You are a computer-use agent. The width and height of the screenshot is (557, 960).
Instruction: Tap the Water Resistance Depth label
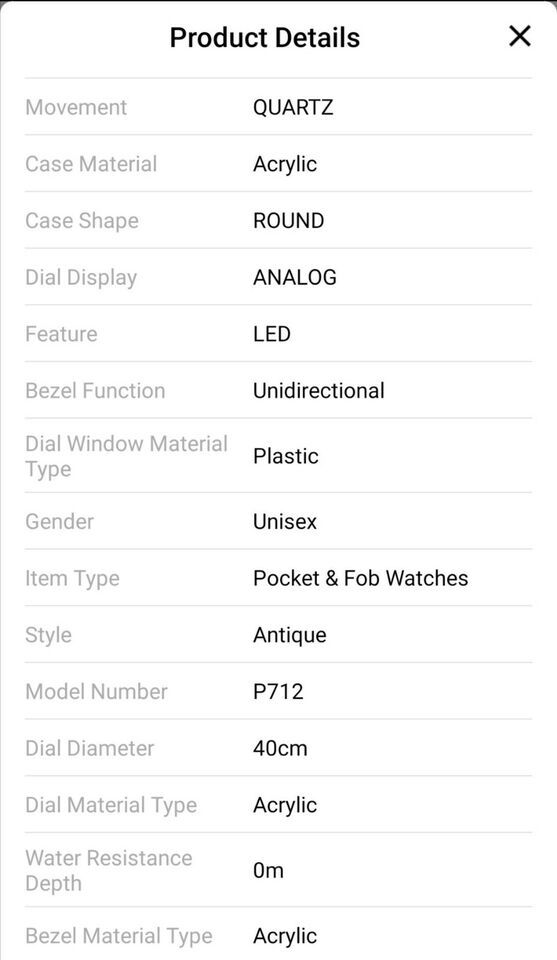(108, 871)
